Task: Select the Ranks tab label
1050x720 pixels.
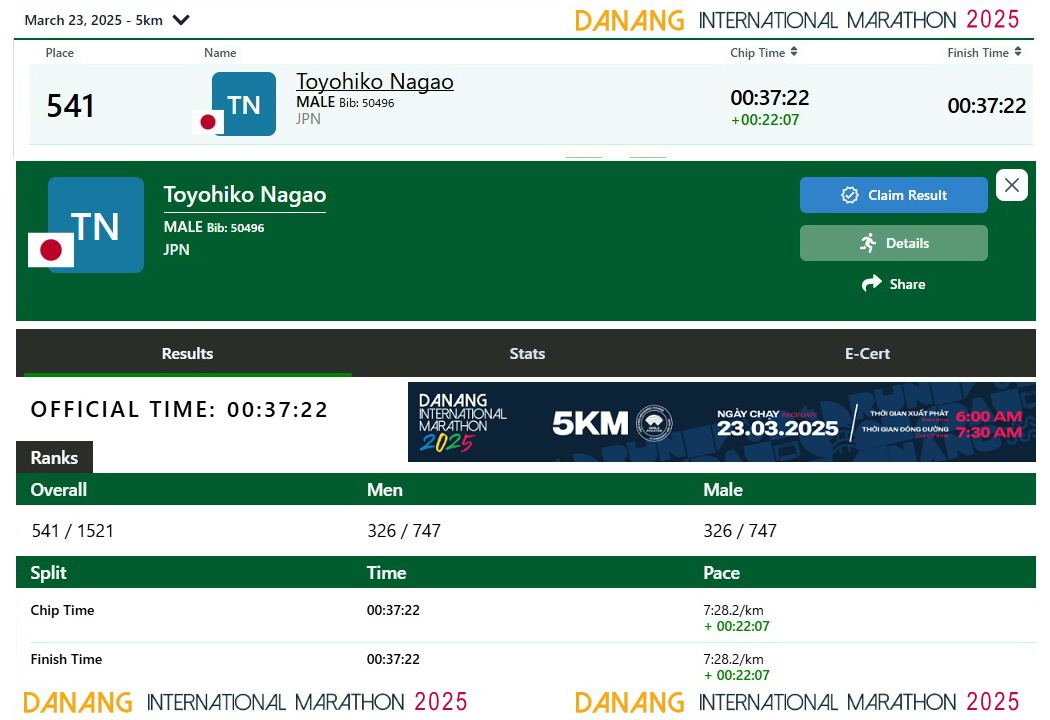Action: (54, 457)
